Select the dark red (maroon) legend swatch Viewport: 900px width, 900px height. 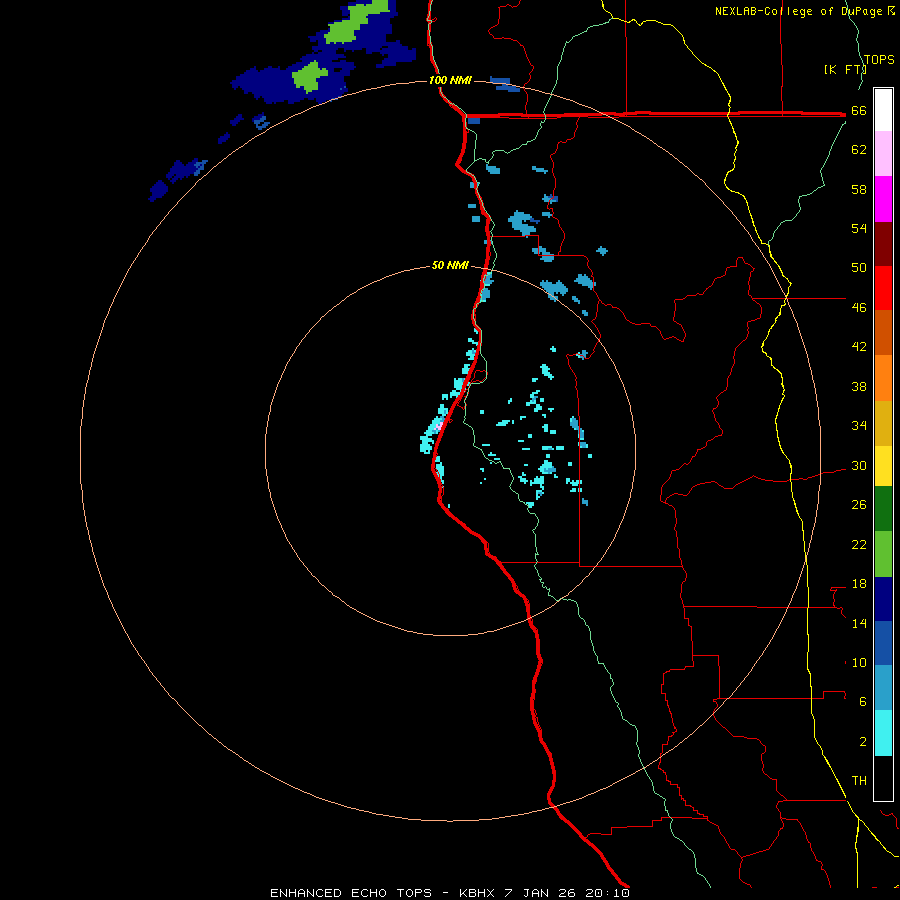point(883,243)
